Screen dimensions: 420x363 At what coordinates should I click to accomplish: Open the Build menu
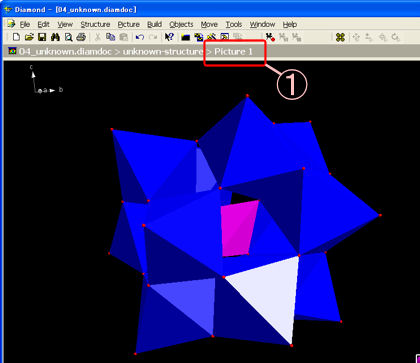point(154,24)
